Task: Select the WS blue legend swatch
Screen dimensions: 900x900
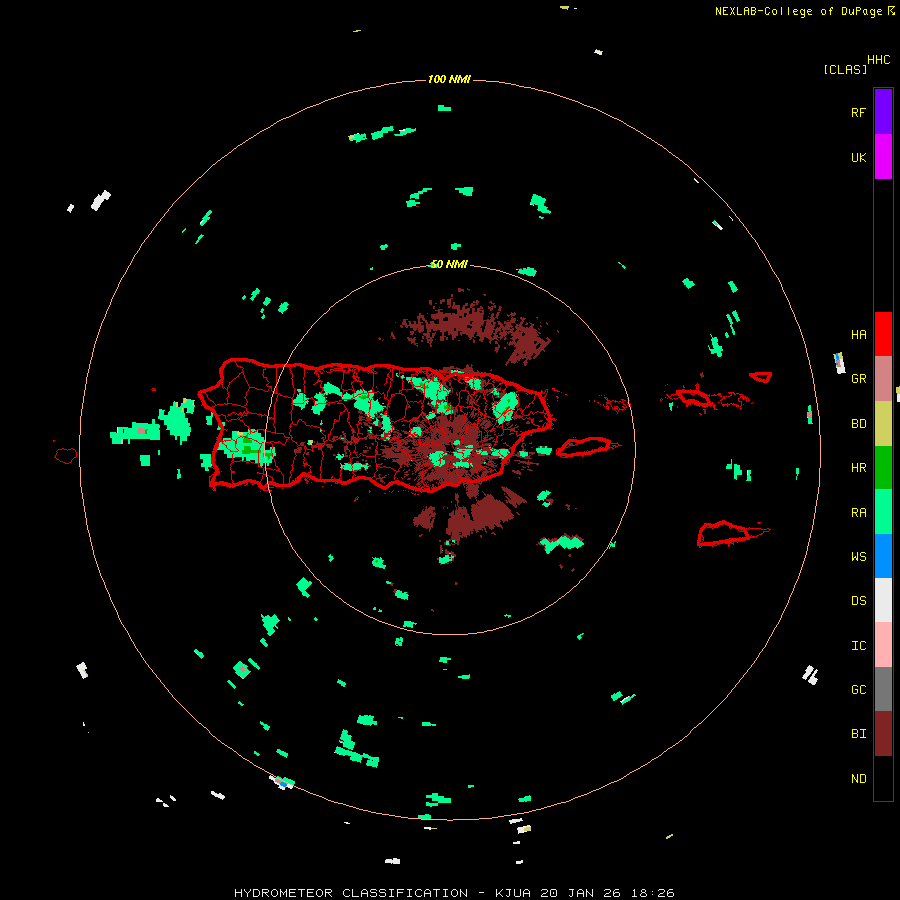Action: coord(883,556)
